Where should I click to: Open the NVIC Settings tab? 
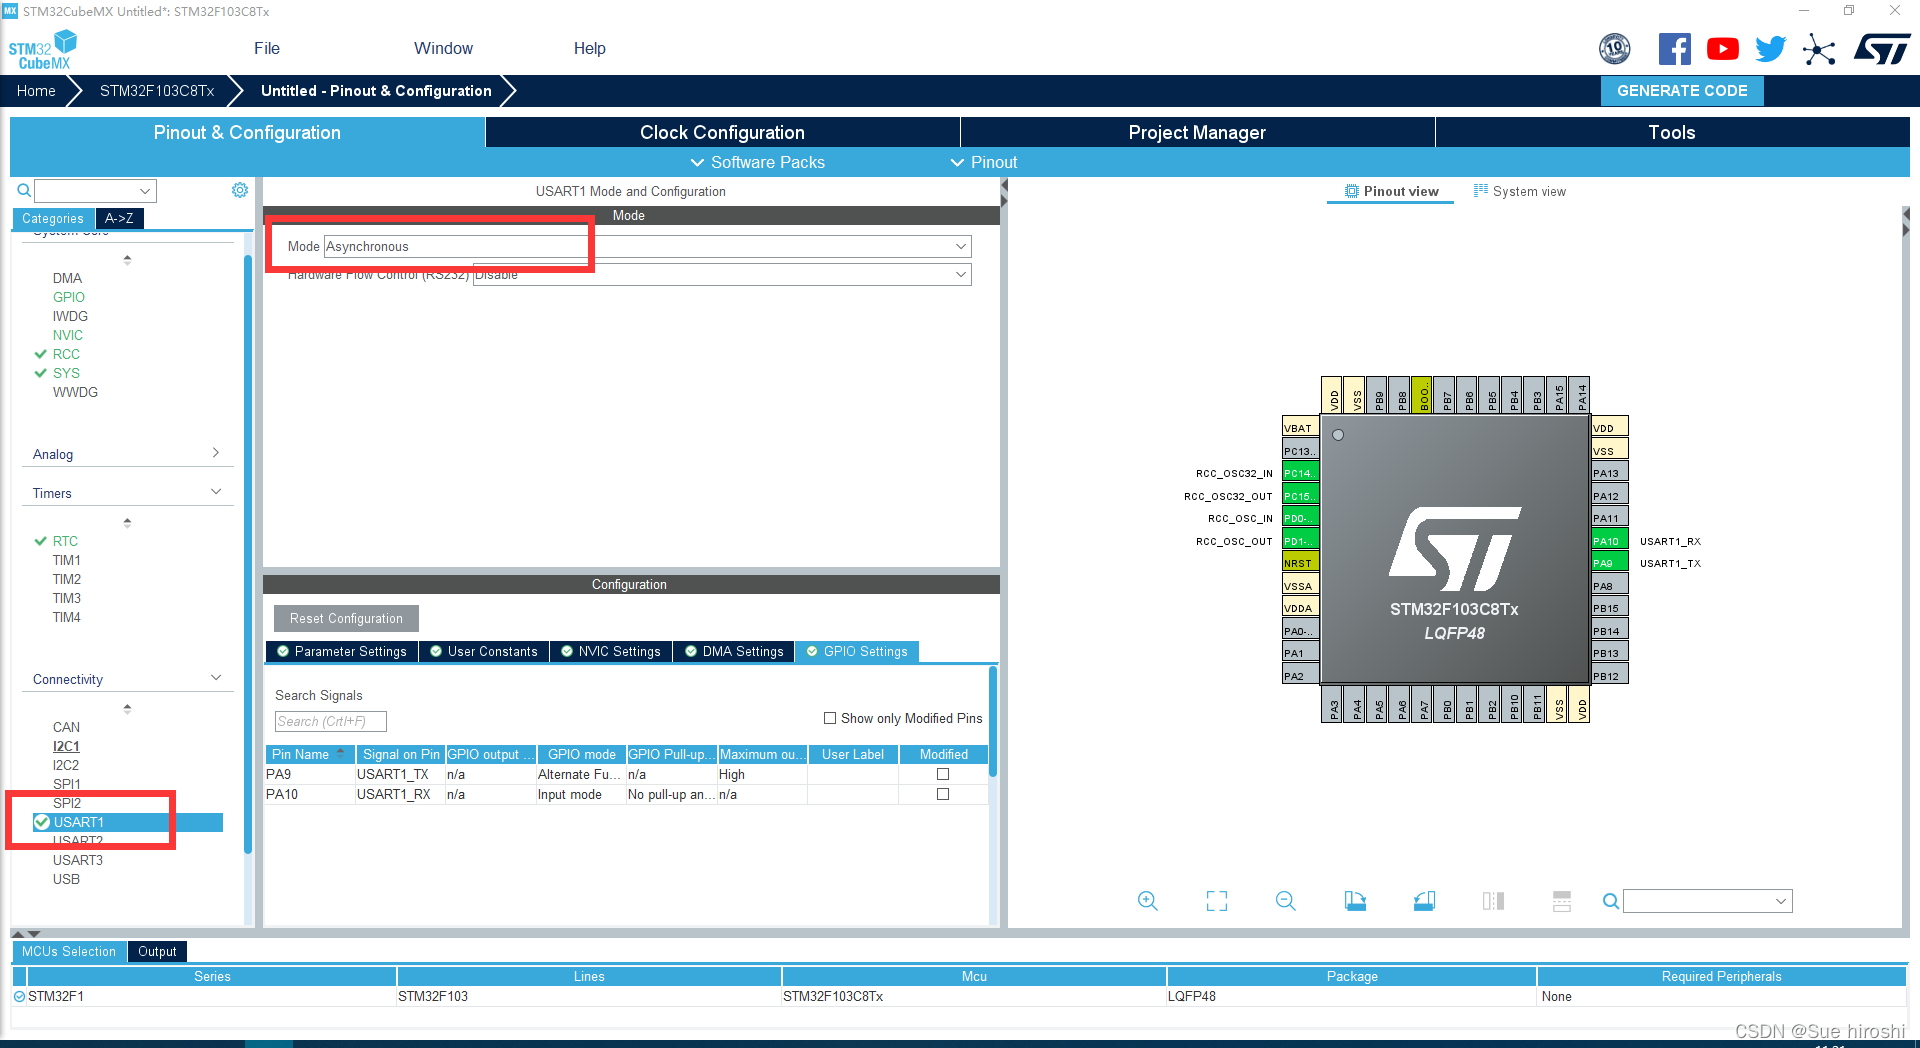(610, 651)
